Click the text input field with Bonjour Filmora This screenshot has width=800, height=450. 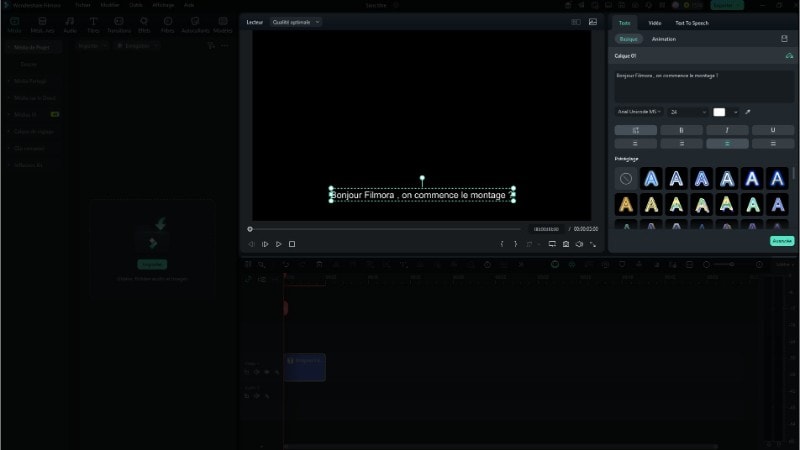704,86
